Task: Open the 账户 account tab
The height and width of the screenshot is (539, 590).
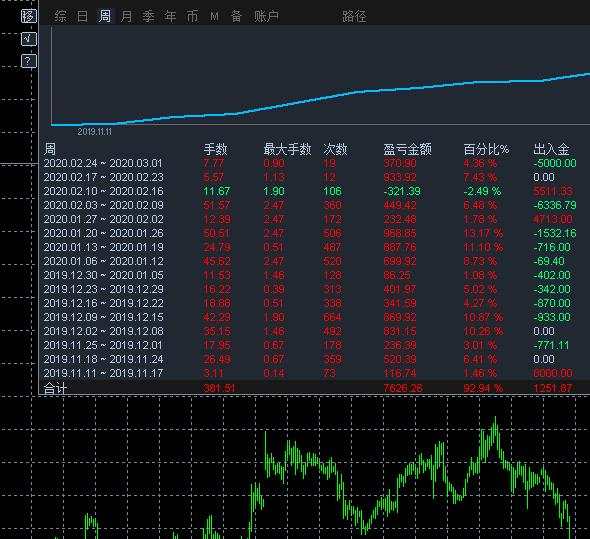Action: (x=266, y=16)
